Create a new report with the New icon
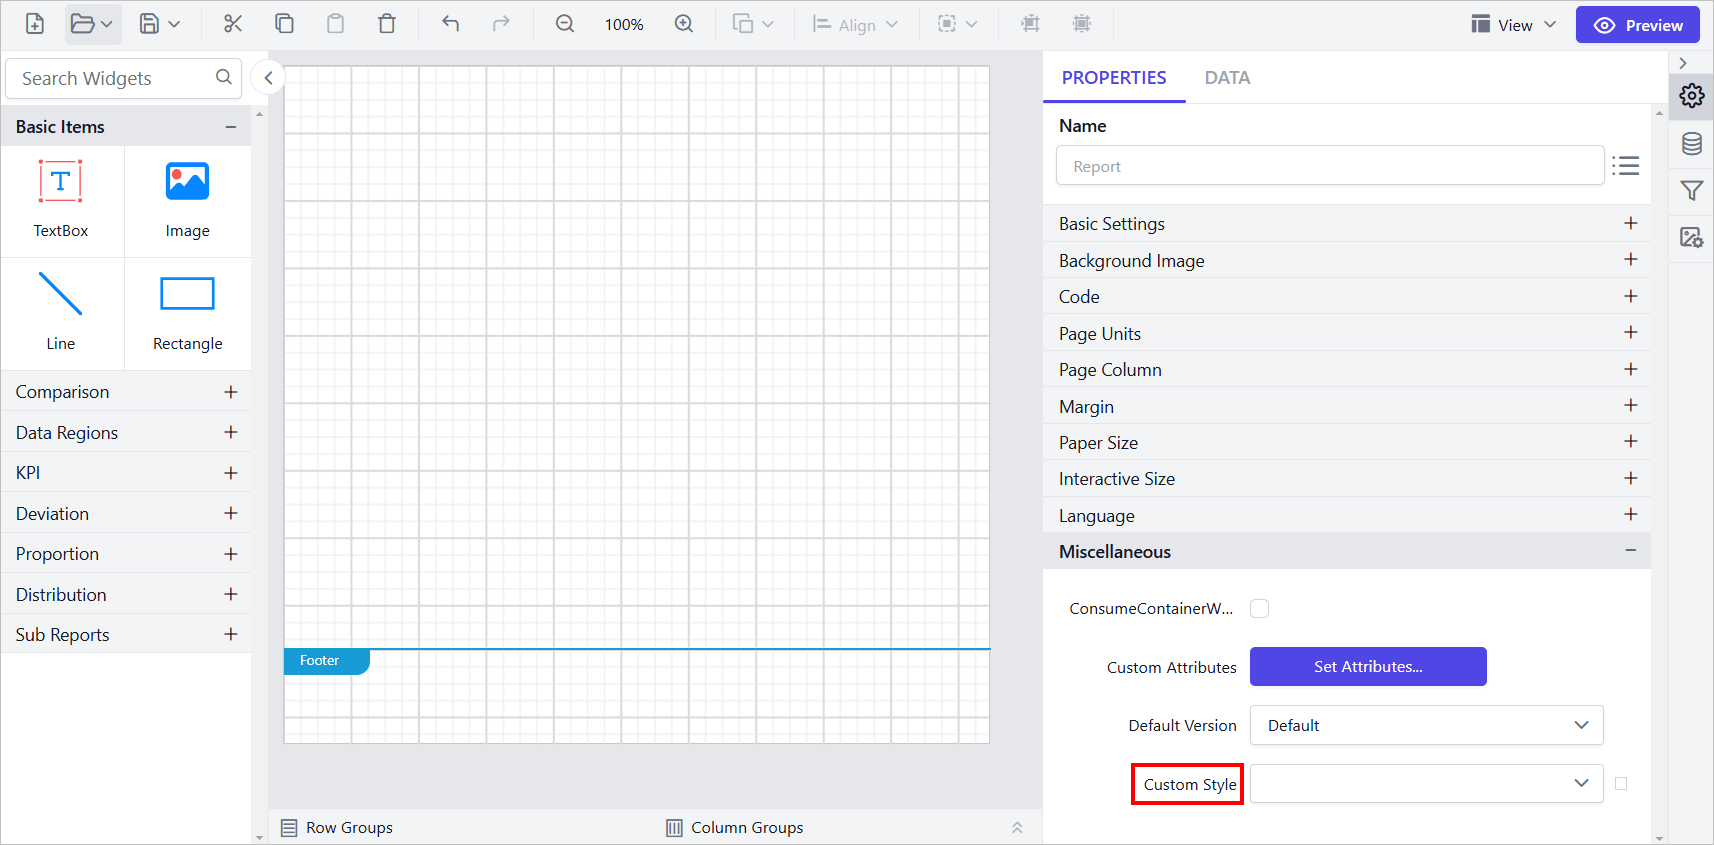Viewport: 1714px width, 845px height. tap(35, 24)
